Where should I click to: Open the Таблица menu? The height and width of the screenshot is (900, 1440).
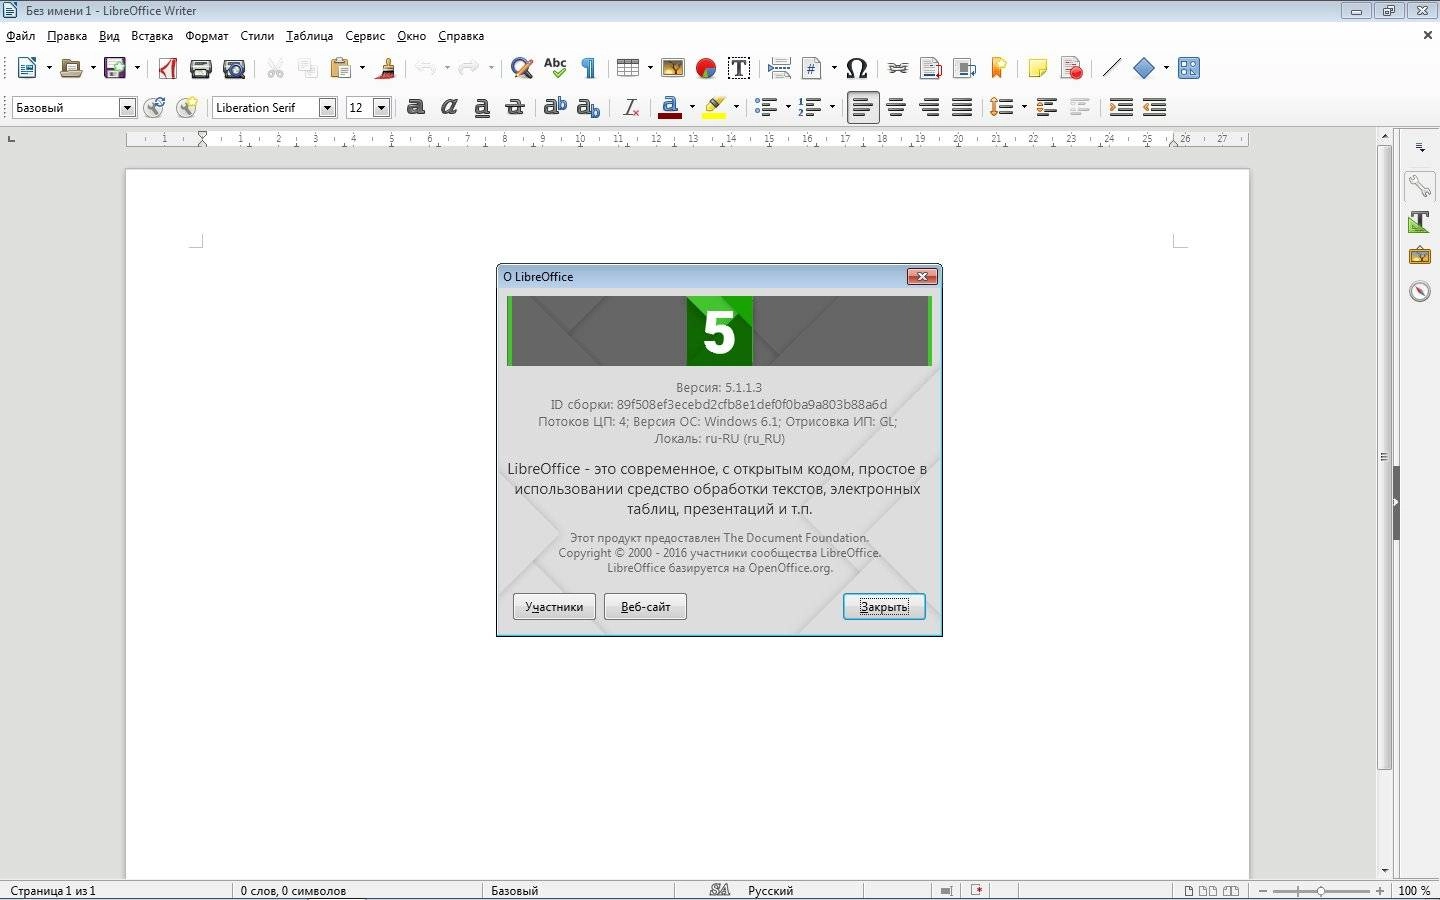(310, 36)
